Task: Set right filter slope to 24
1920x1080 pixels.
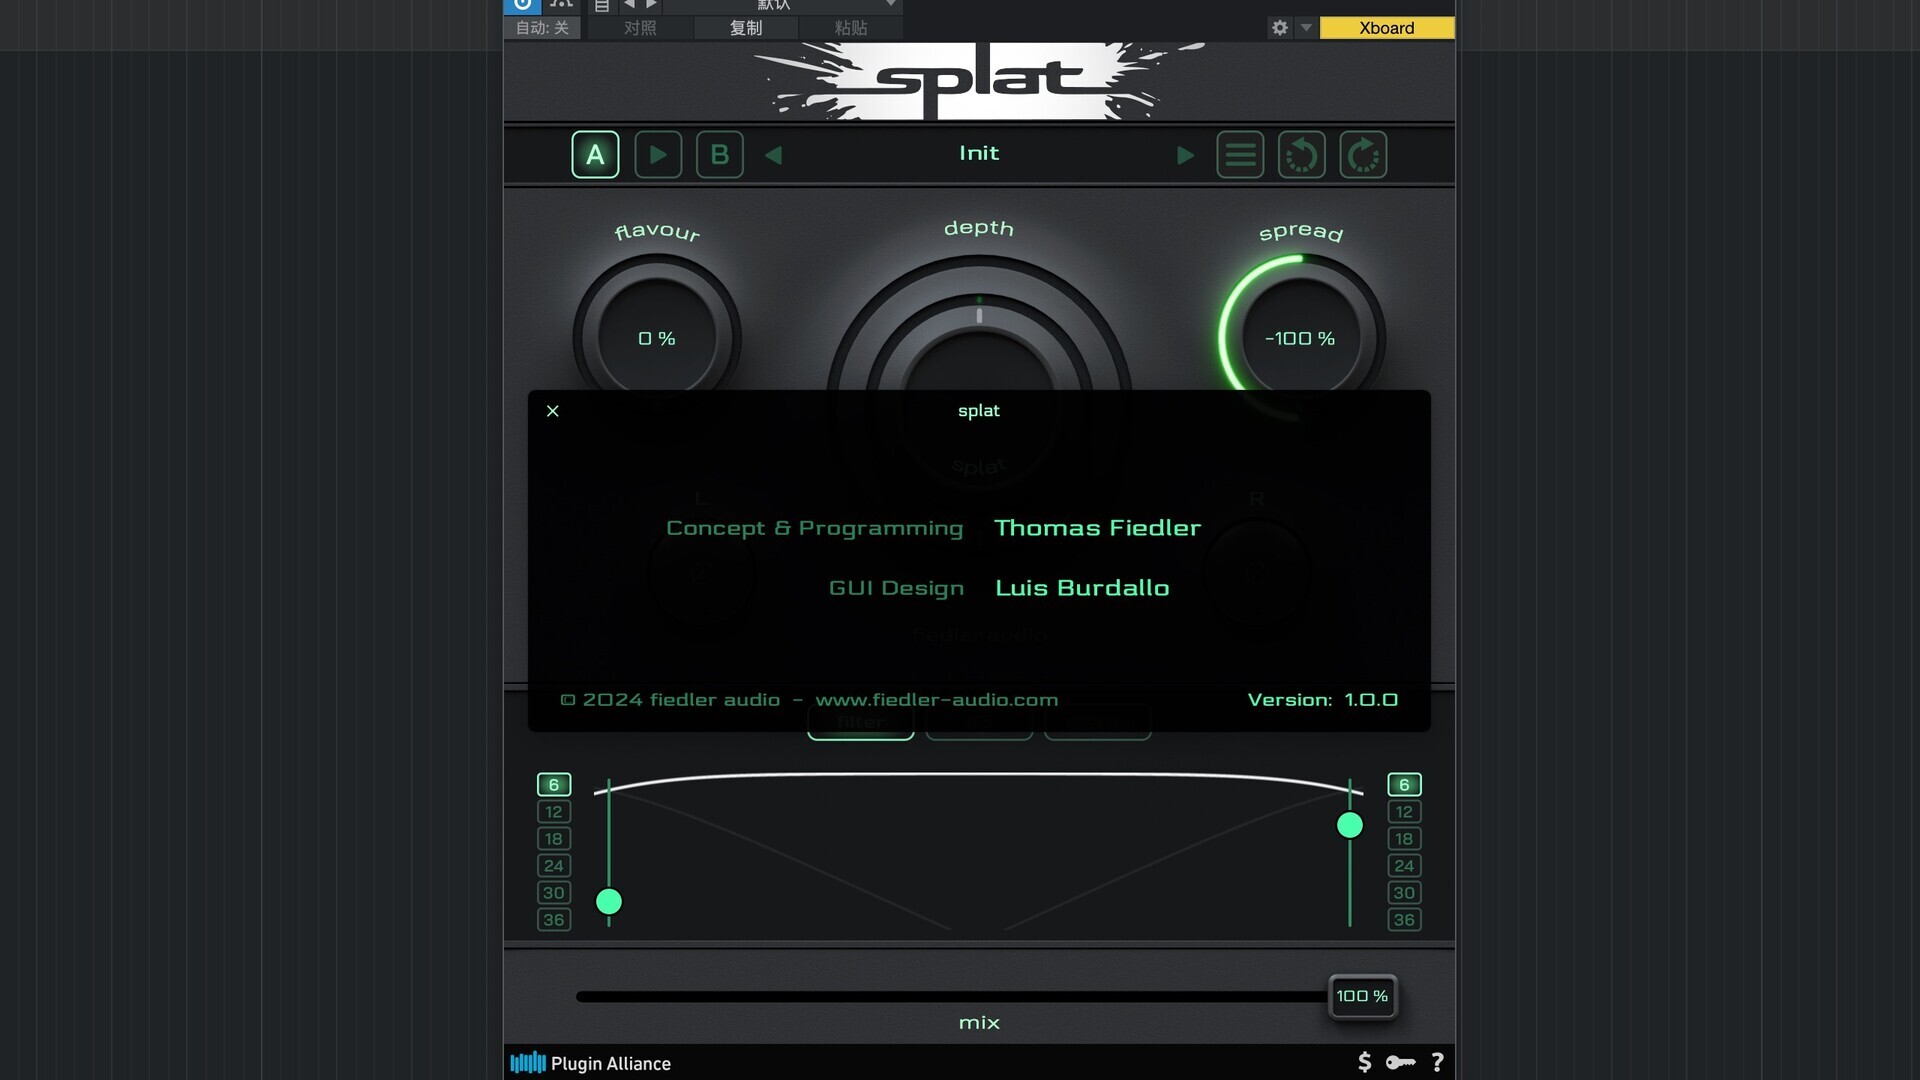Action: 1404,866
